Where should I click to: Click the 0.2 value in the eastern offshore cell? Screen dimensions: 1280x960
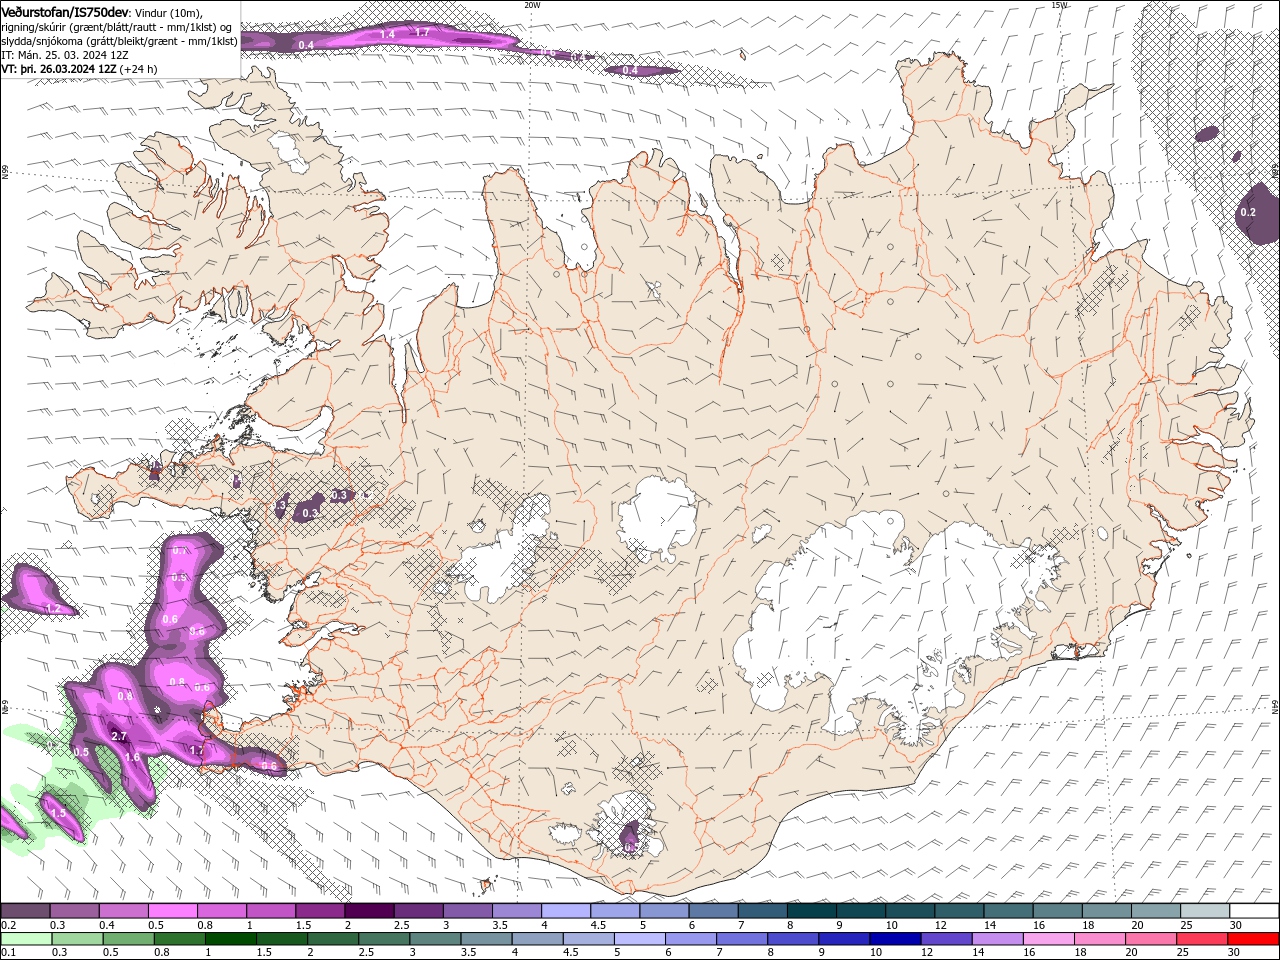click(1248, 212)
